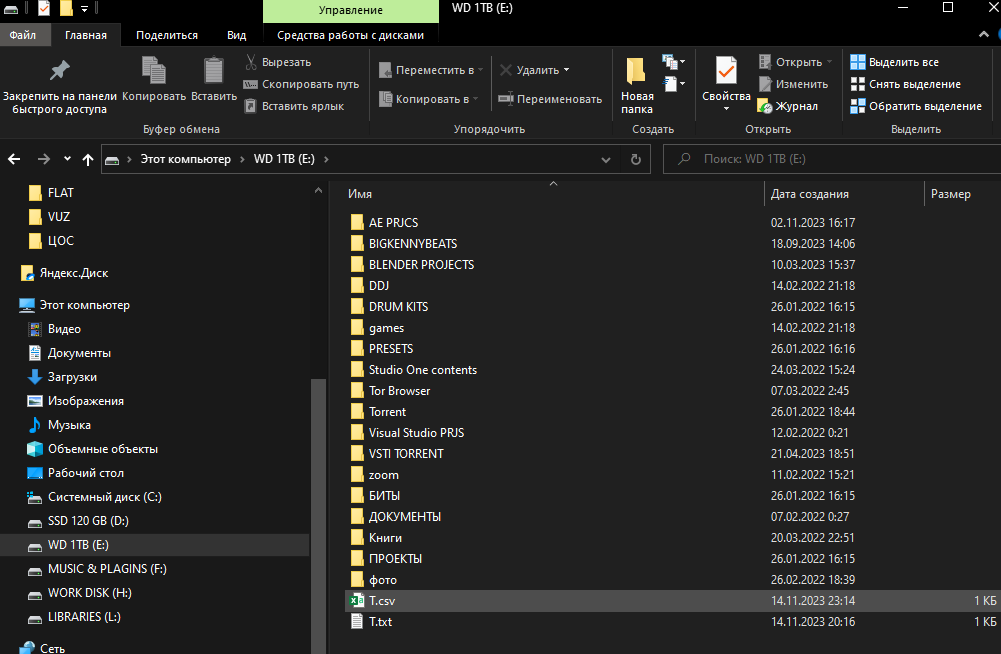Click Изменить in the Open group
The height and width of the screenshot is (654, 1001).
click(x=793, y=84)
